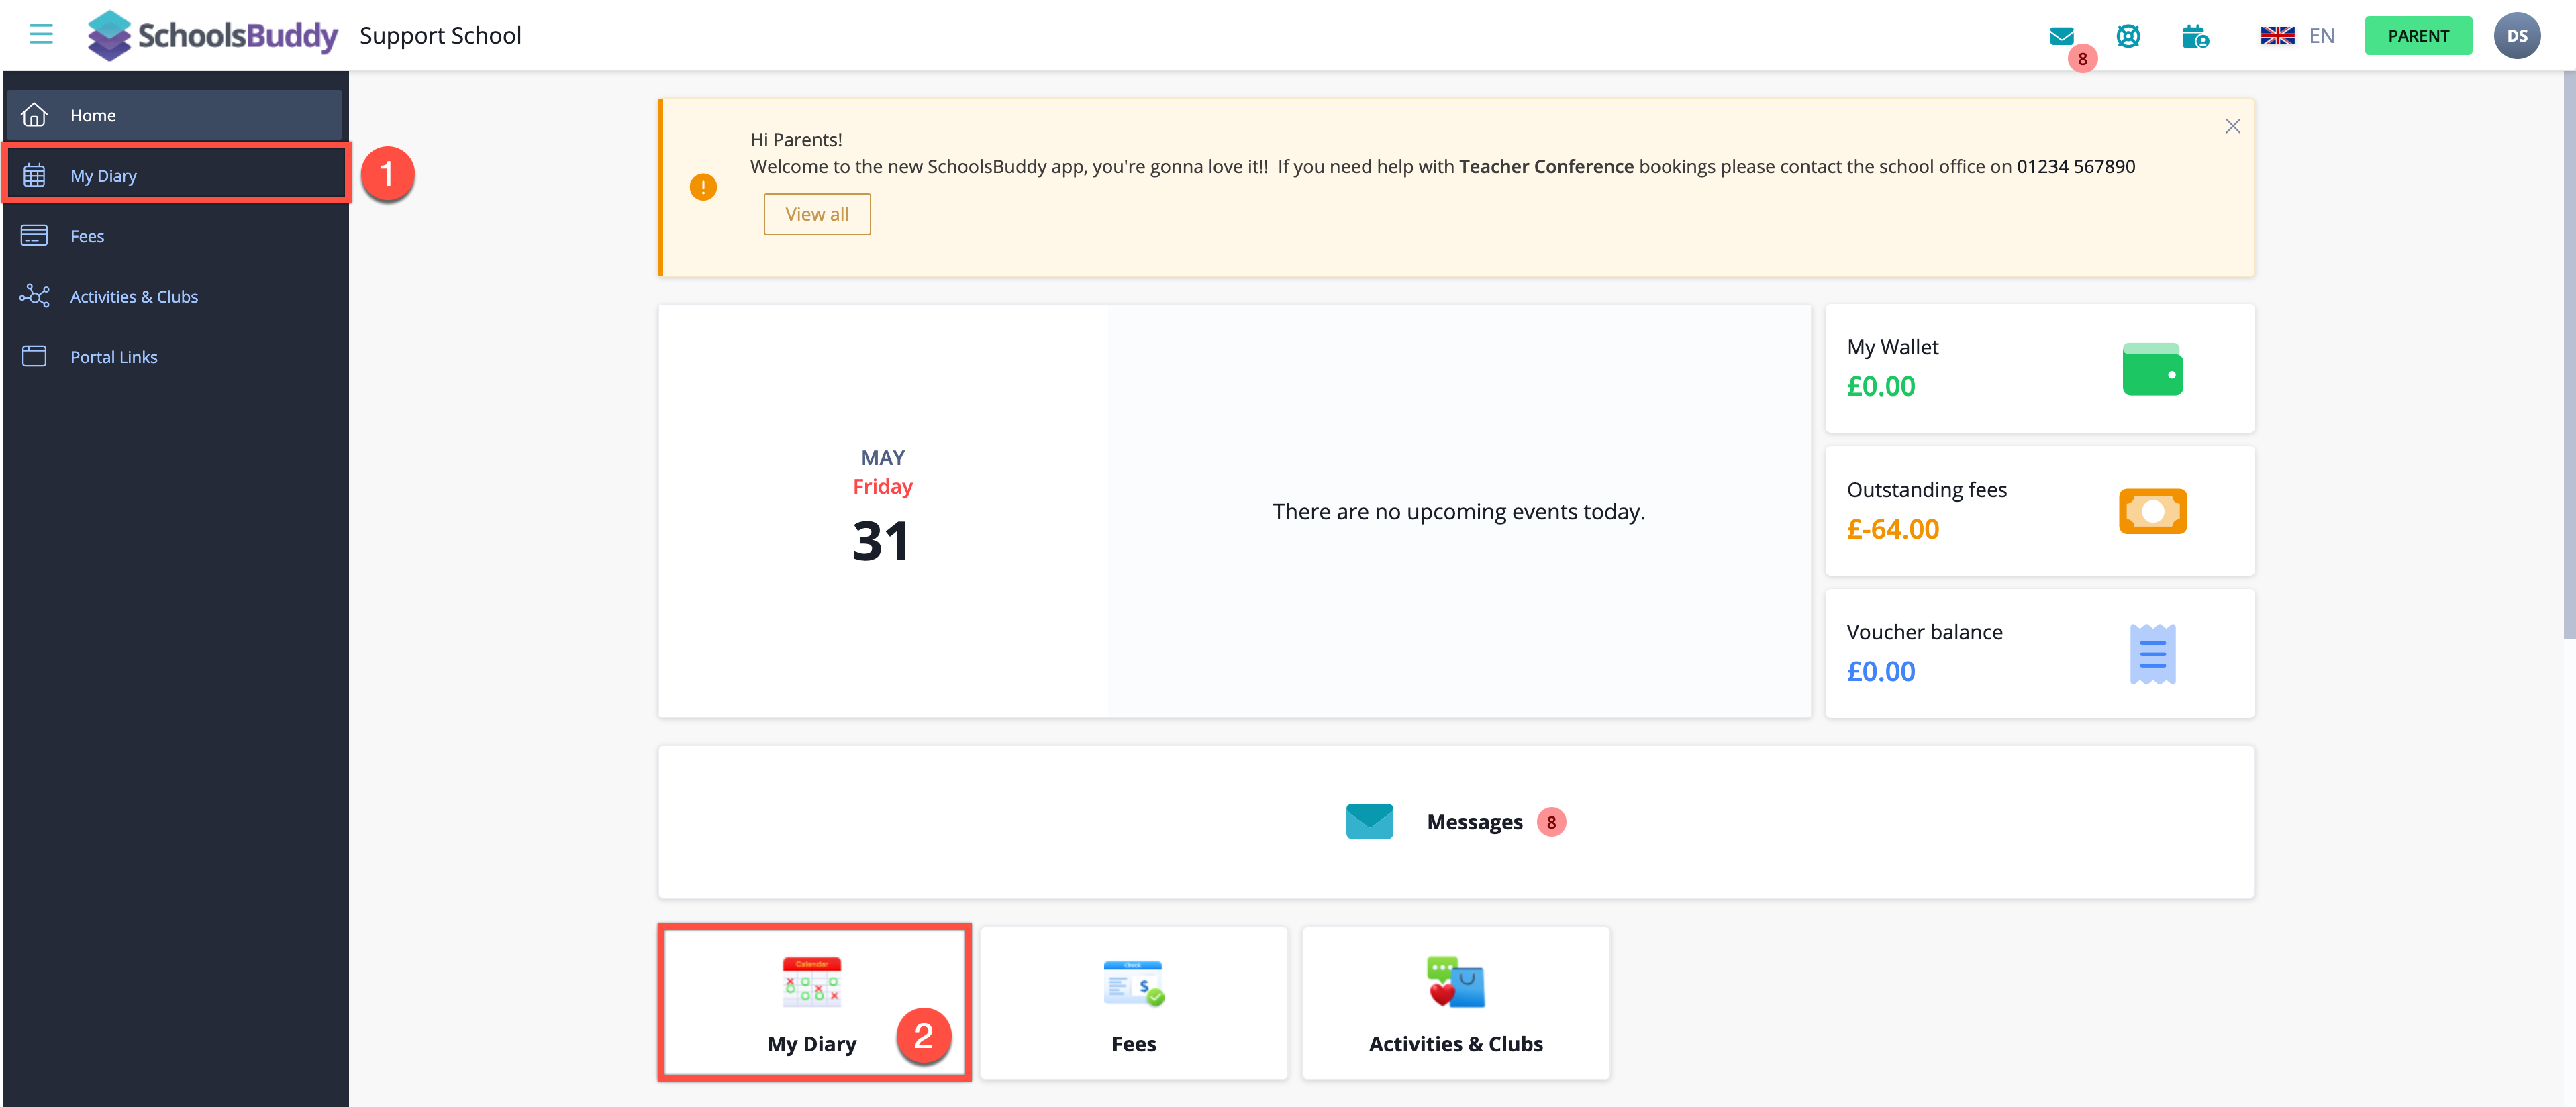Image resolution: width=2576 pixels, height=1107 pixels.
Task: Click the Voucher balance receipt icon
Action: [x=2152, y=654]
